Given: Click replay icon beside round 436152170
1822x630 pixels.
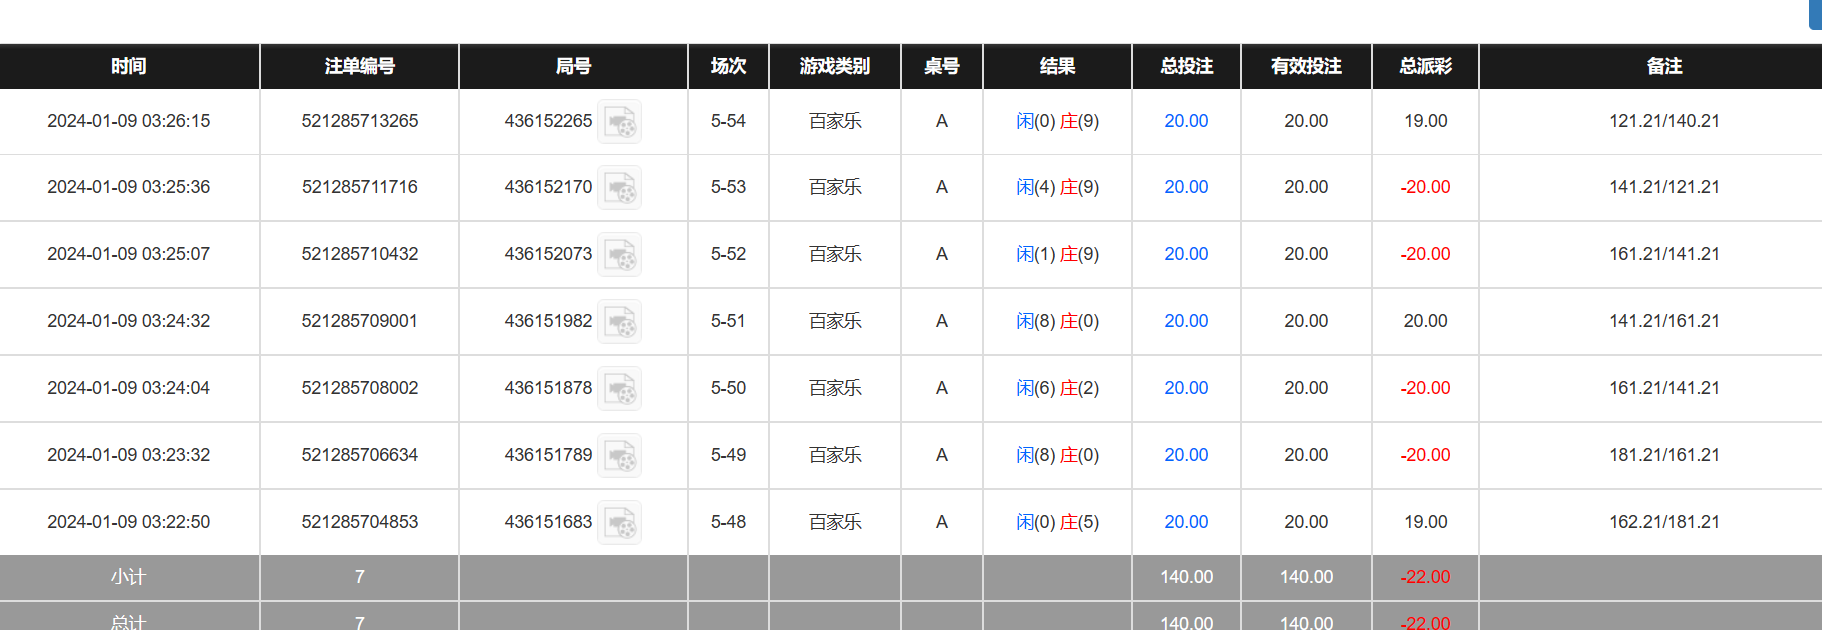Looking at the screenshot, I should (x=619, y=188).
